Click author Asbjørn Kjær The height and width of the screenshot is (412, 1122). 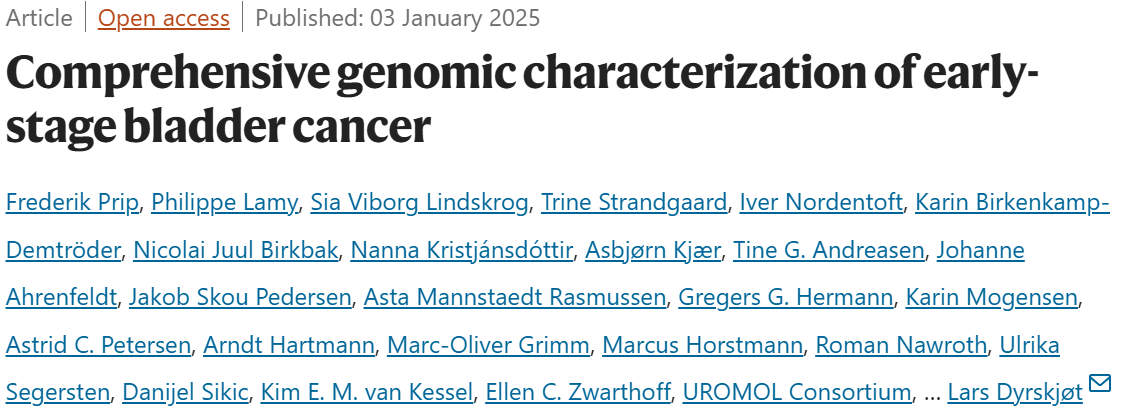coord(653,250)
